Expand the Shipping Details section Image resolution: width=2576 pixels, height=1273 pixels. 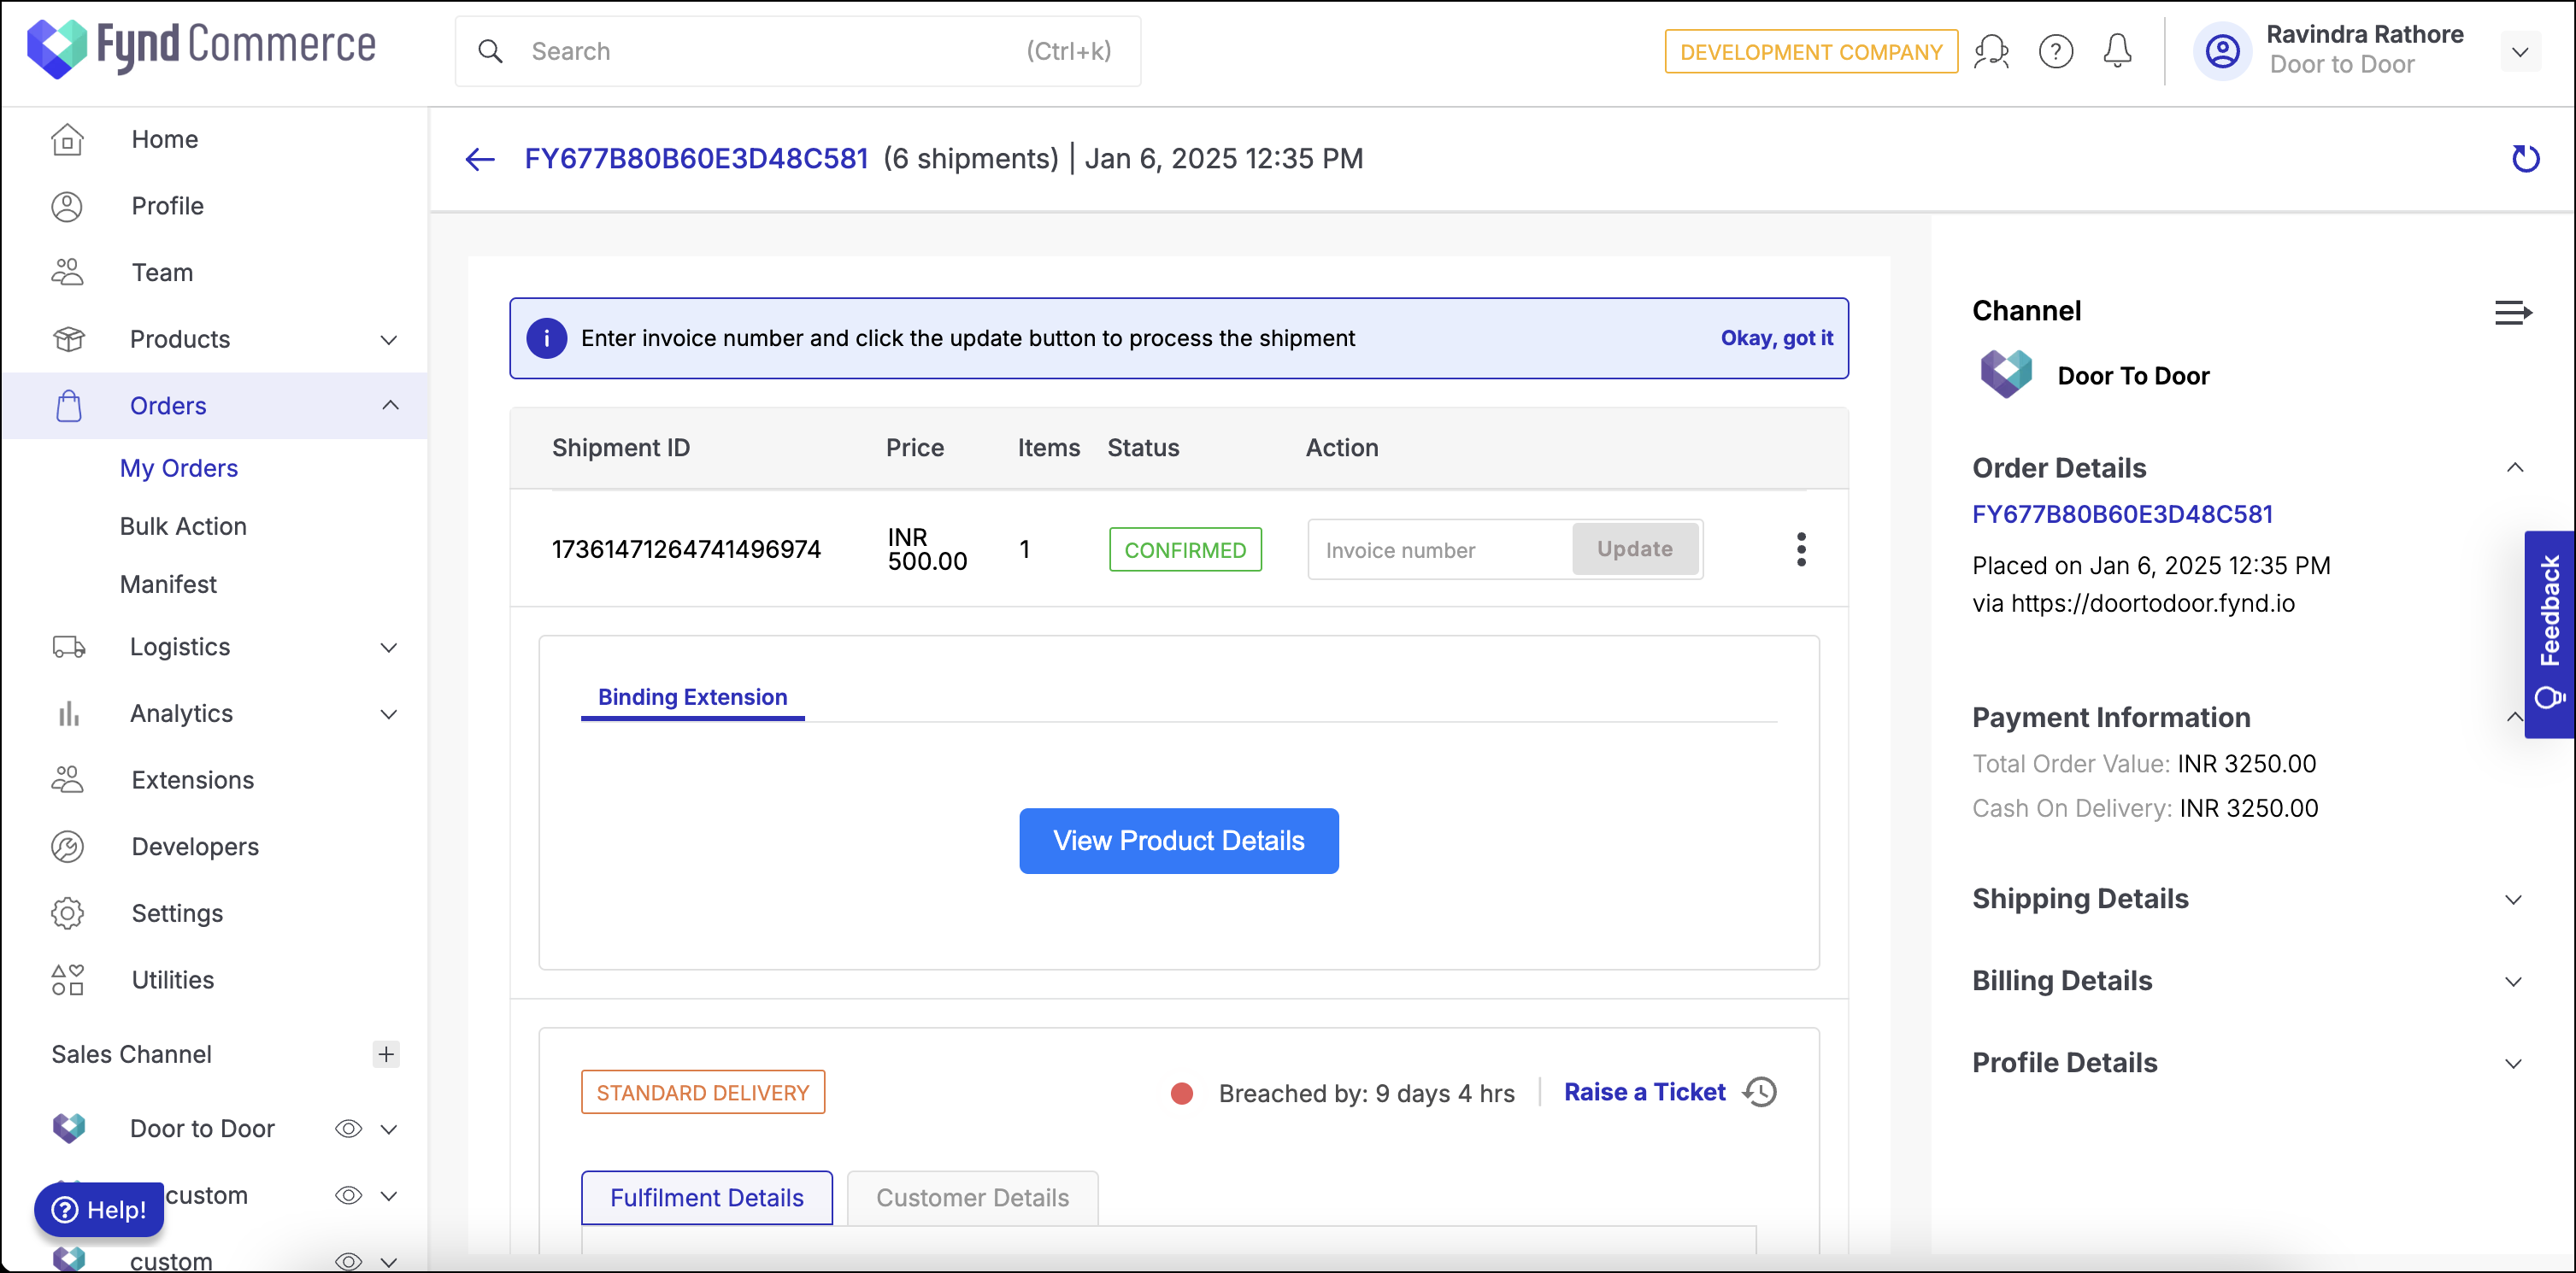click(x=2514, y=899)
